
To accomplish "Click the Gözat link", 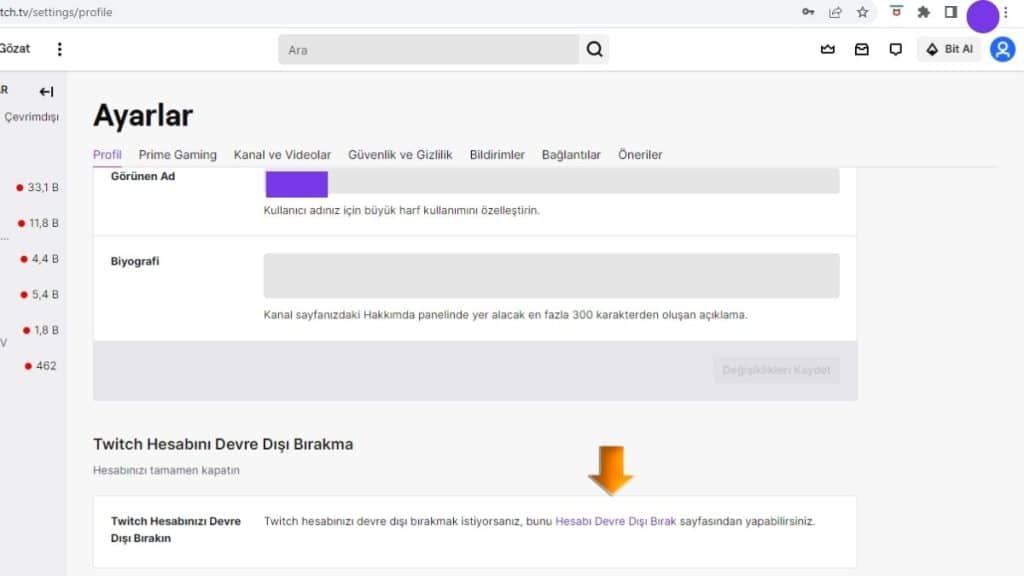I will (14, 49).
